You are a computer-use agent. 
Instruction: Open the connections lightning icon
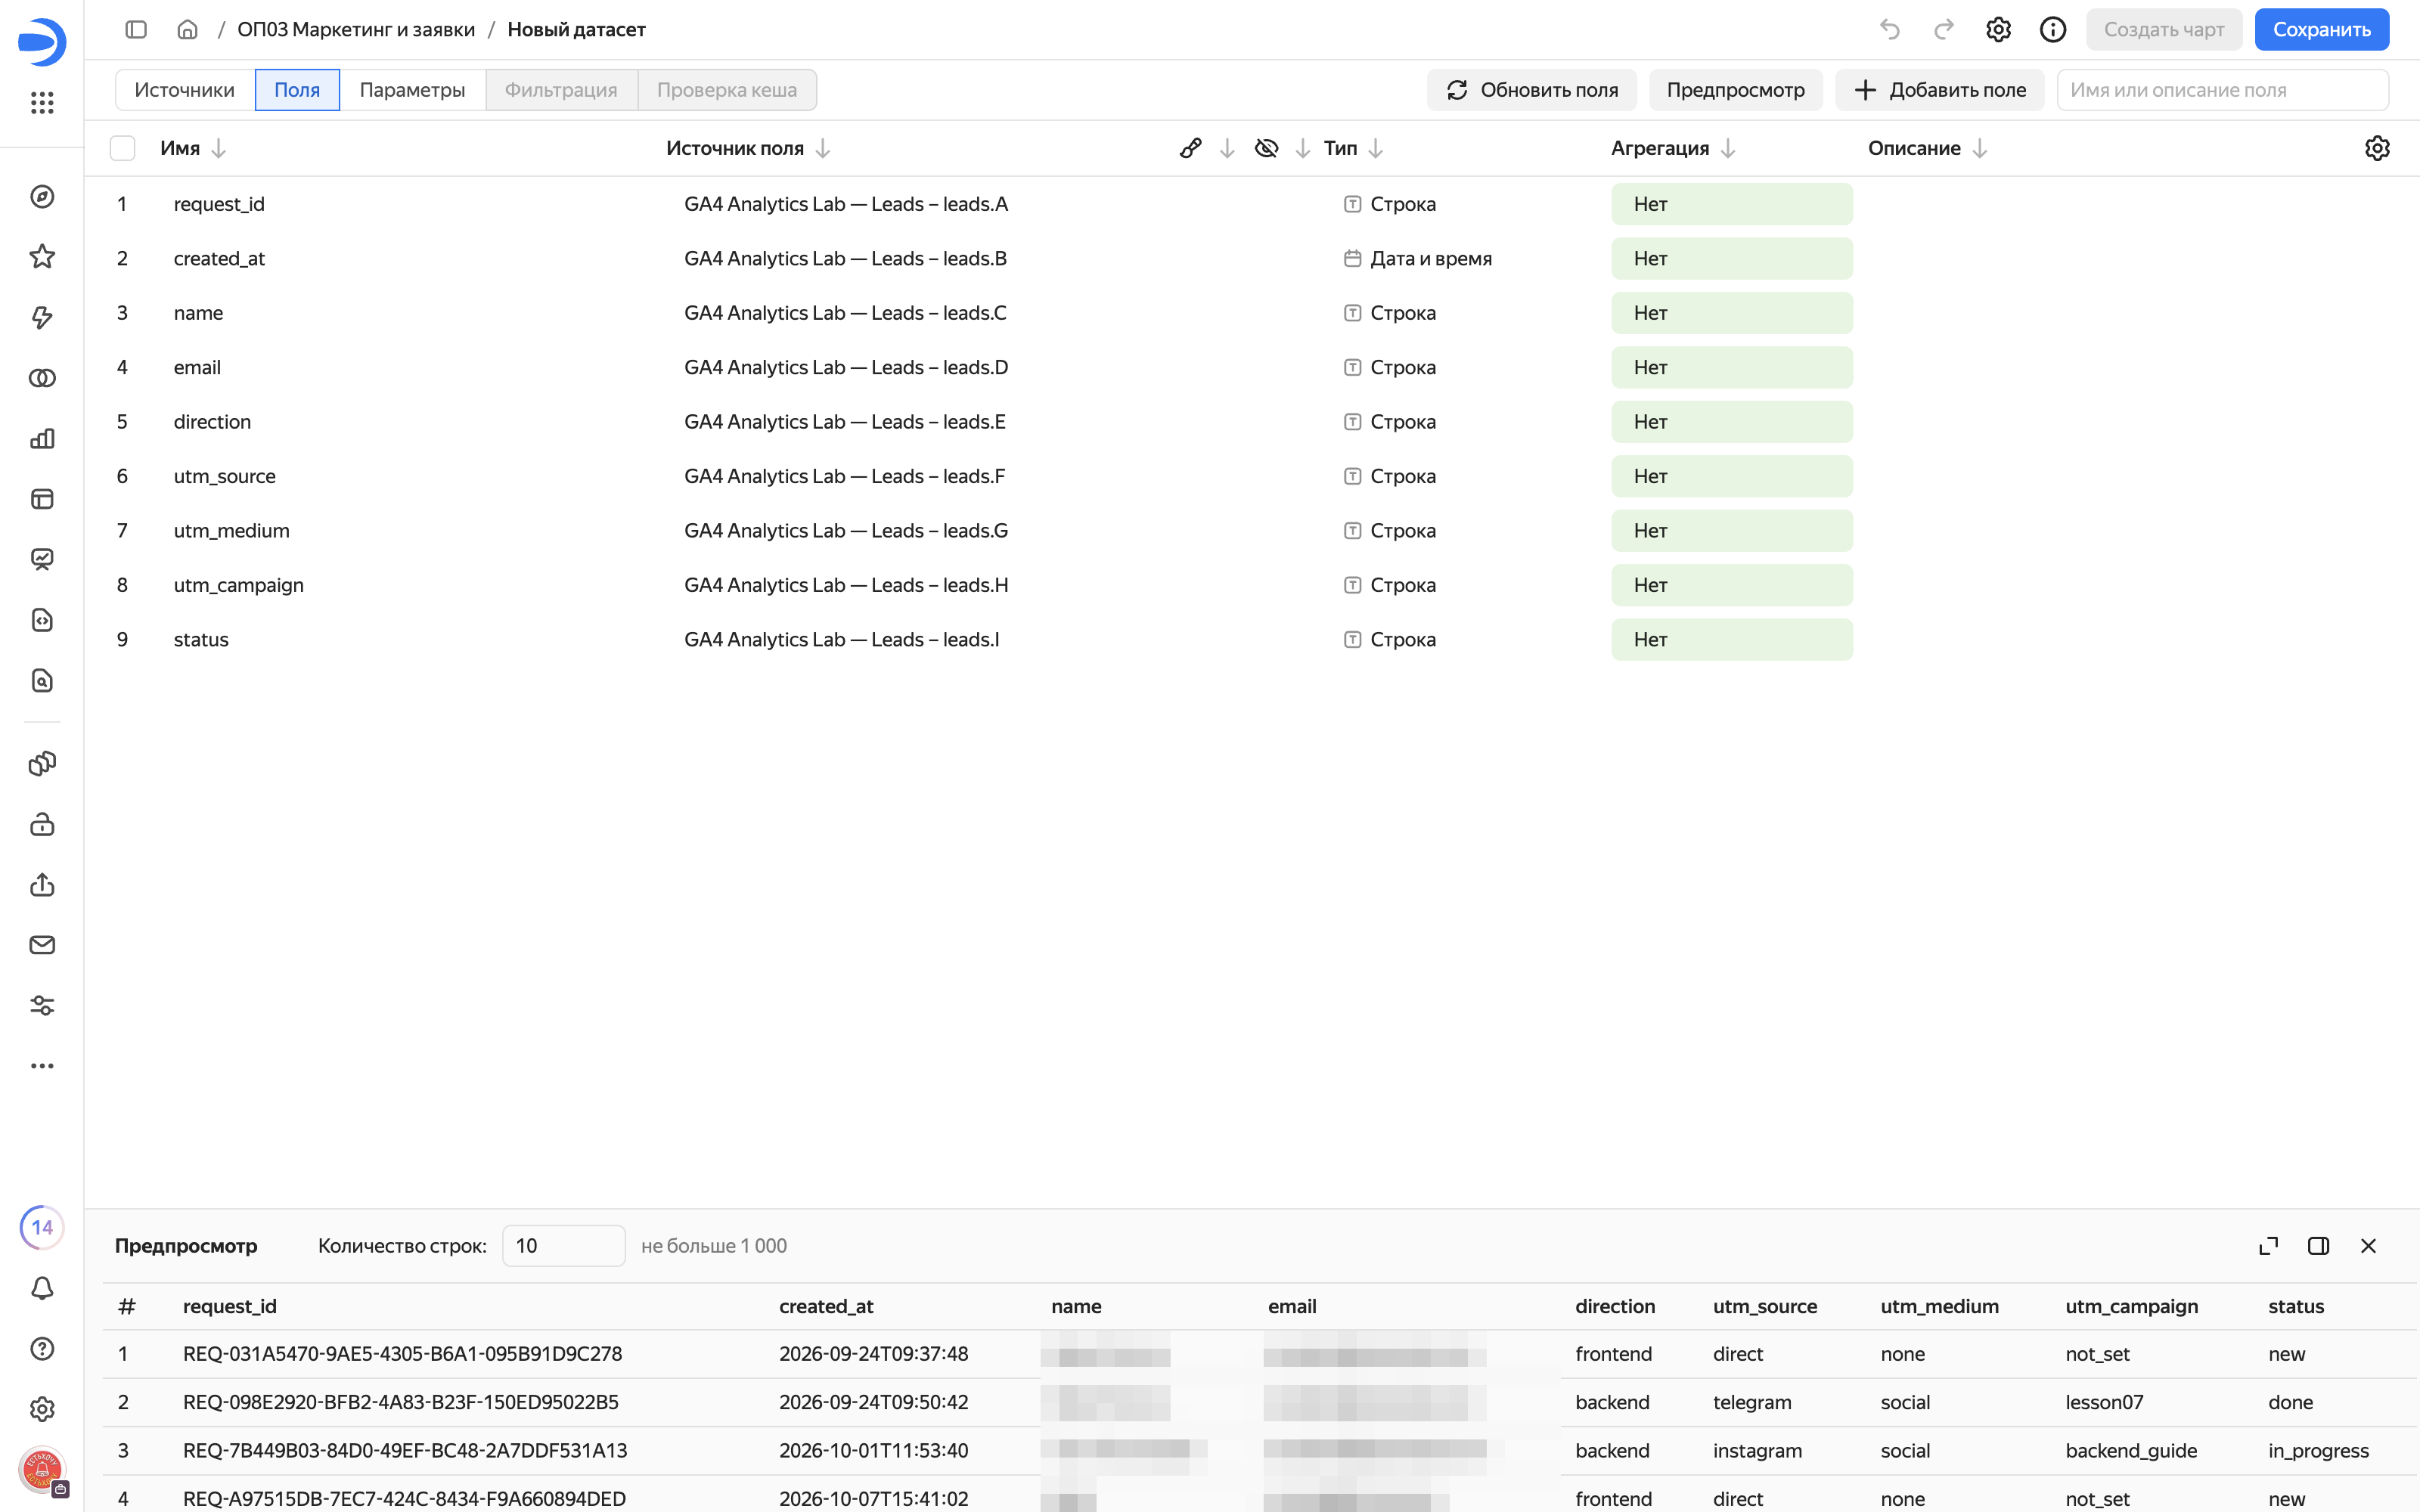pos(42,318)
